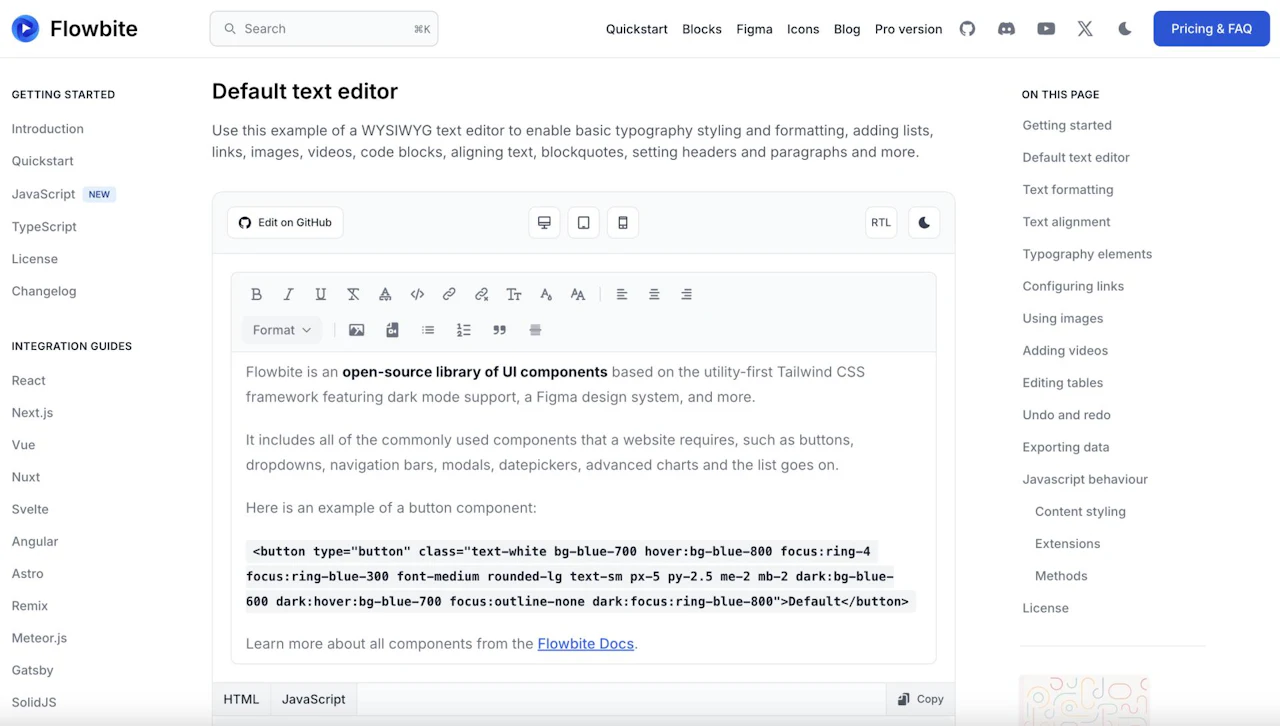This screenshot has height=726, width=1280.
Task: Insert a blockquote in the editor
Action: (499, 330)
